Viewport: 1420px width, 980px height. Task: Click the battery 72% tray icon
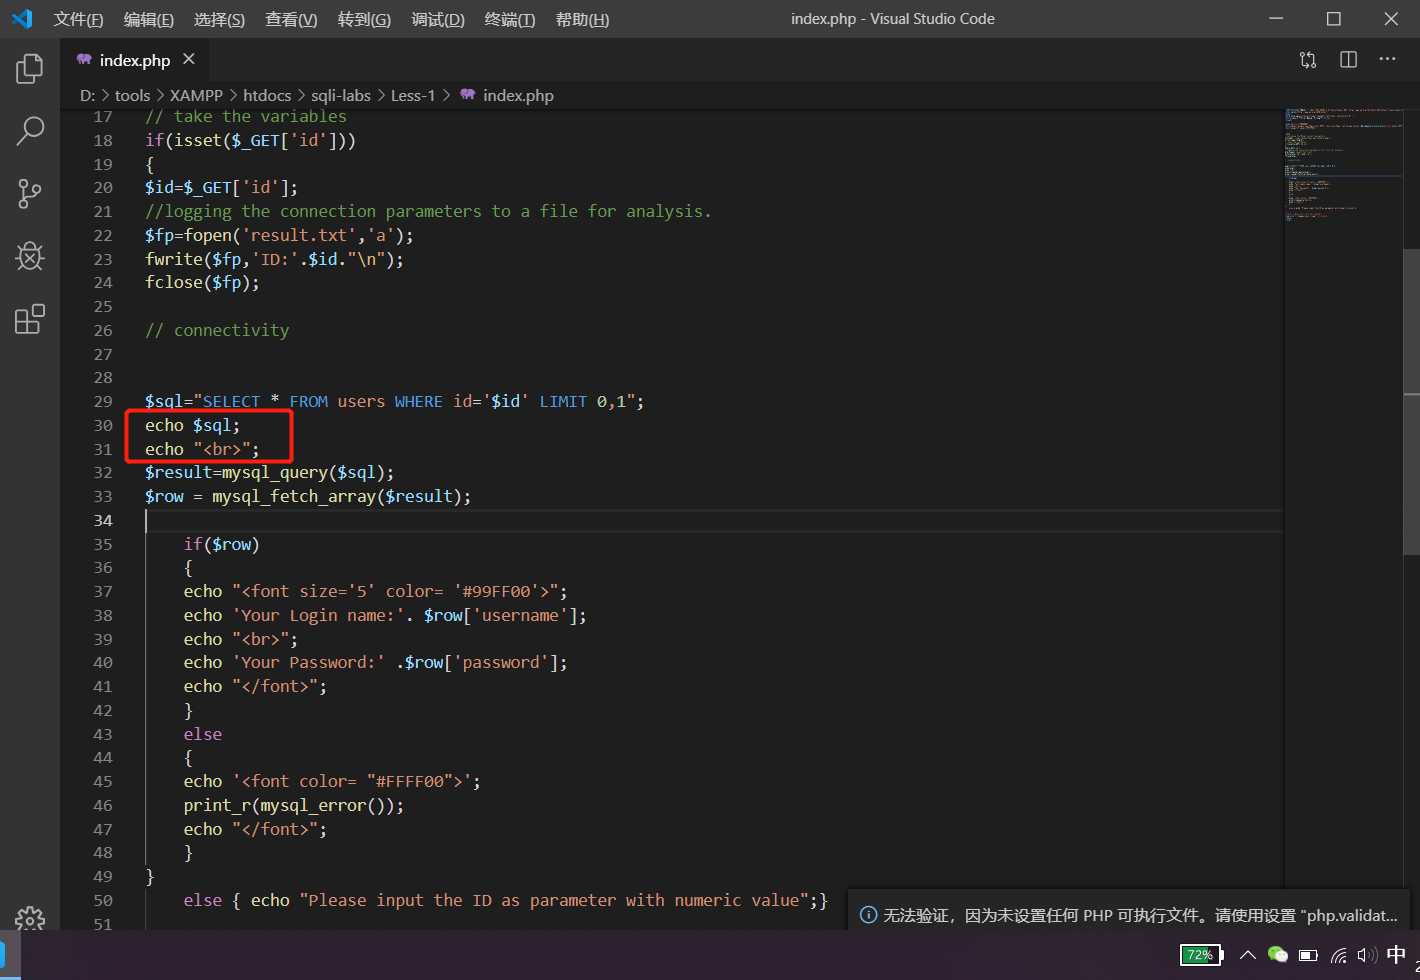pyautogui.click(x=1200, y=954)
